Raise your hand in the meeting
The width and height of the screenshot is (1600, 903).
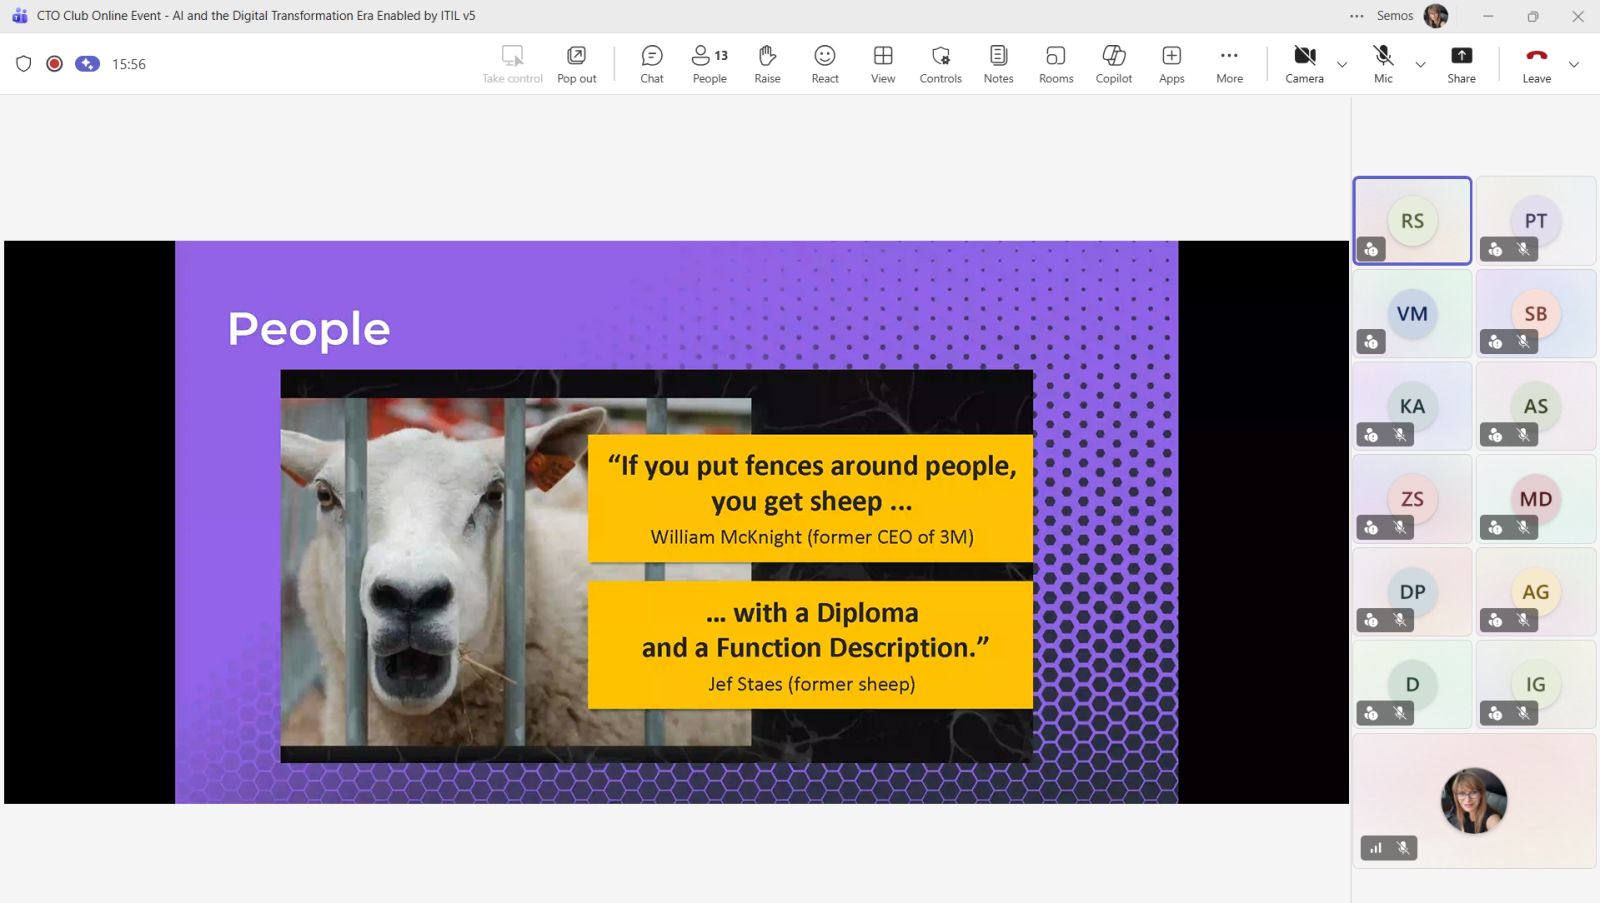[x=767, y=64]
